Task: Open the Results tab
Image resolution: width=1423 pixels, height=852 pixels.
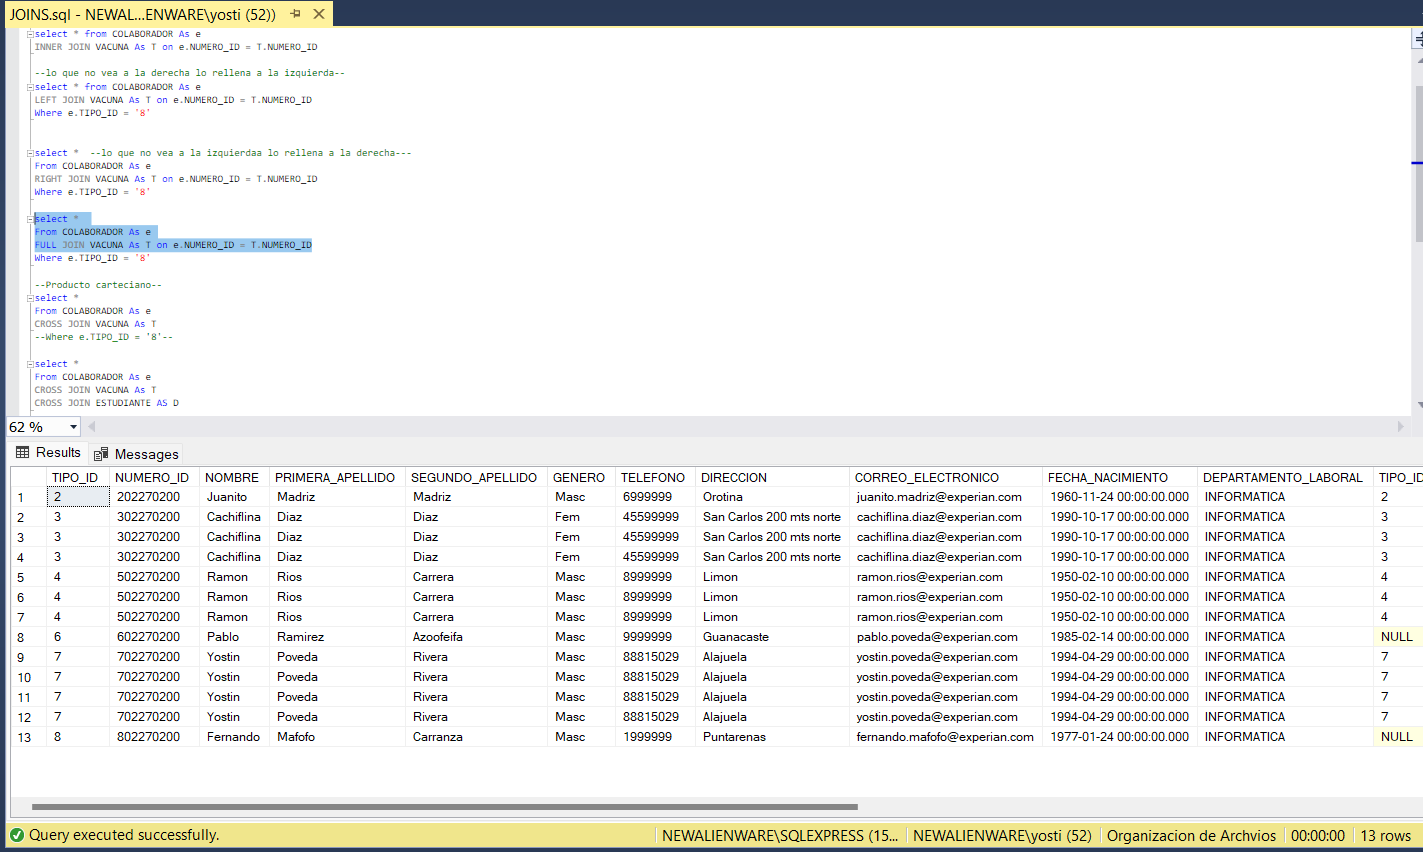Action: tap(48, 452)
